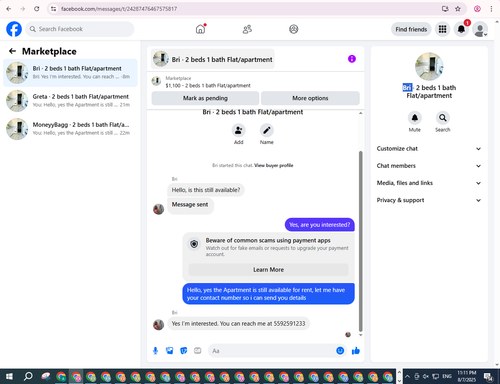The height and width of the screenshot is (384, 500).
Task: Click the browser back arrow
Action: click(x=9, y=9)
